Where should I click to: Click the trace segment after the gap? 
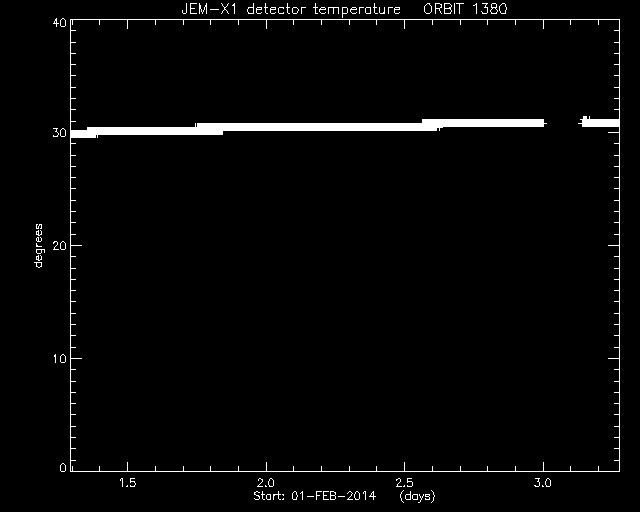coord(600,122)
